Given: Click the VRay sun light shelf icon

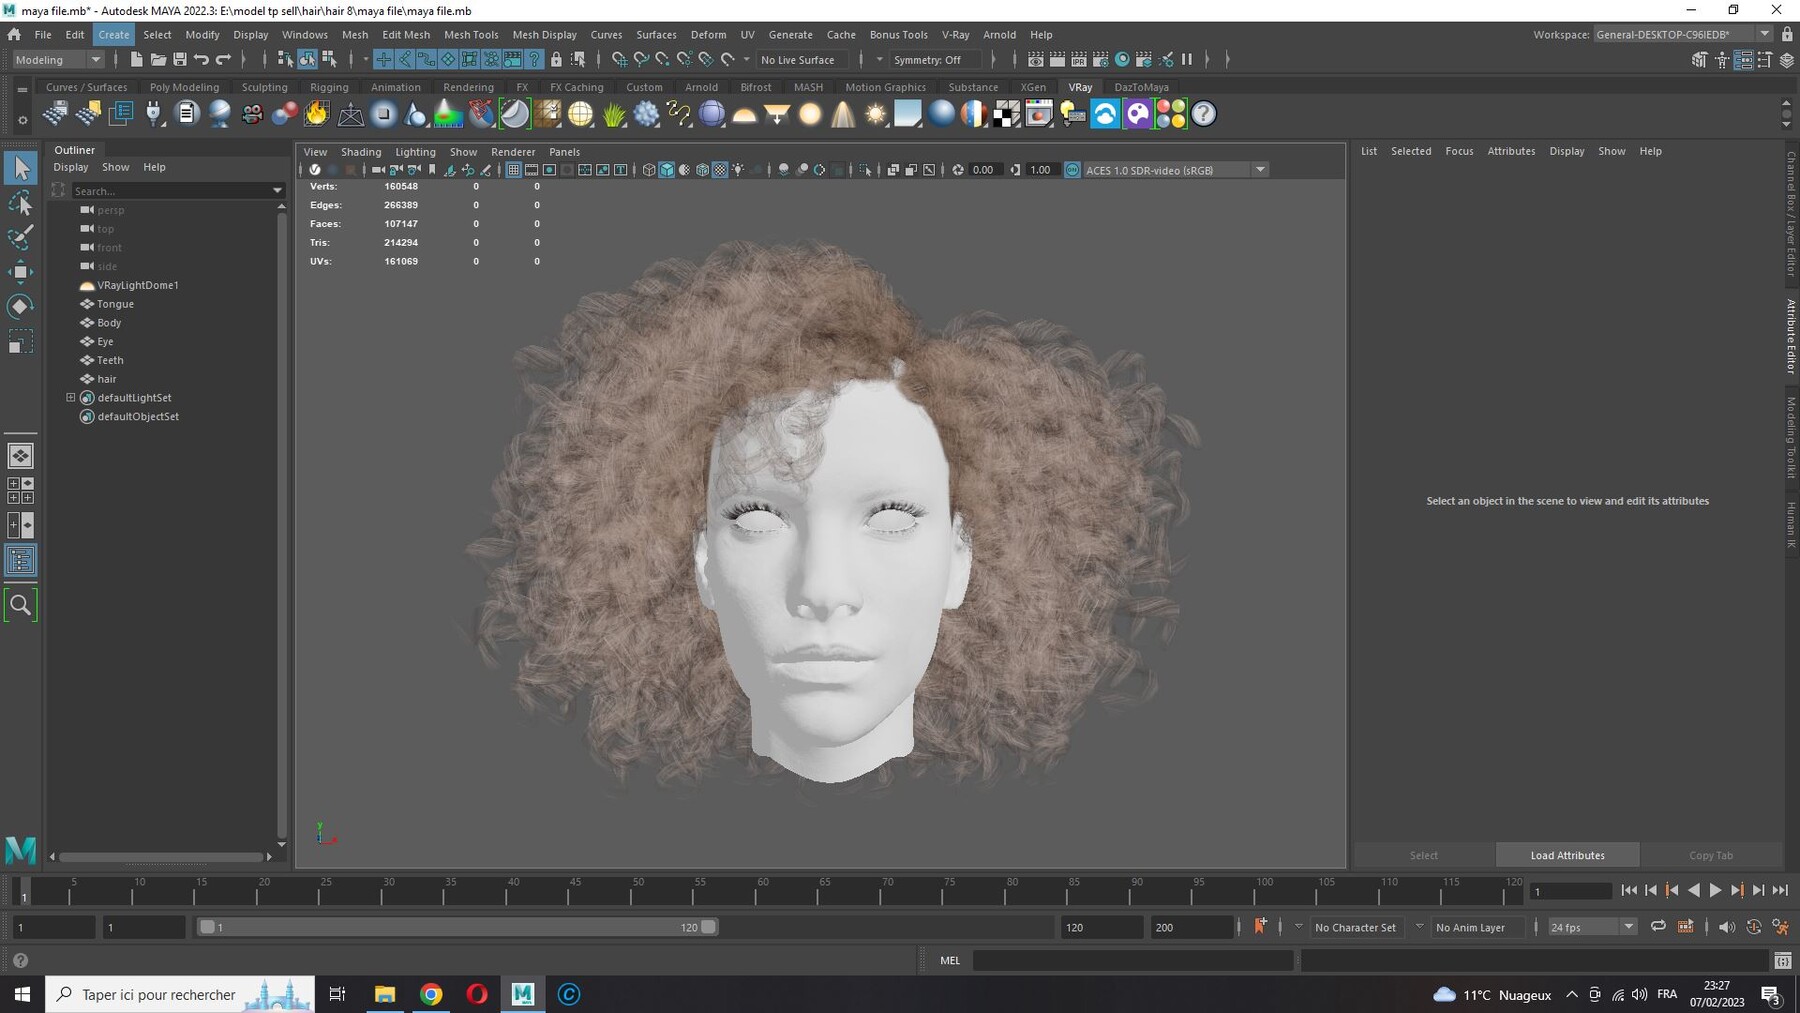Looking at the screenshot, I should coord(876,114).
